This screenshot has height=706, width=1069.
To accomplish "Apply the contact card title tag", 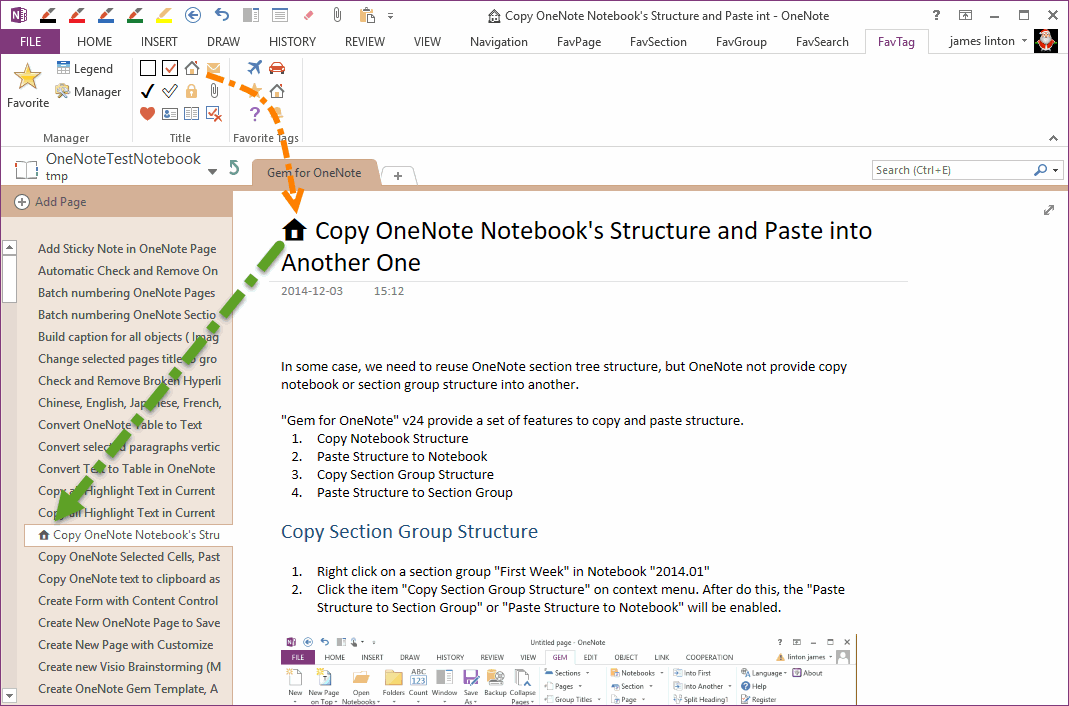I will click(170, 114).
